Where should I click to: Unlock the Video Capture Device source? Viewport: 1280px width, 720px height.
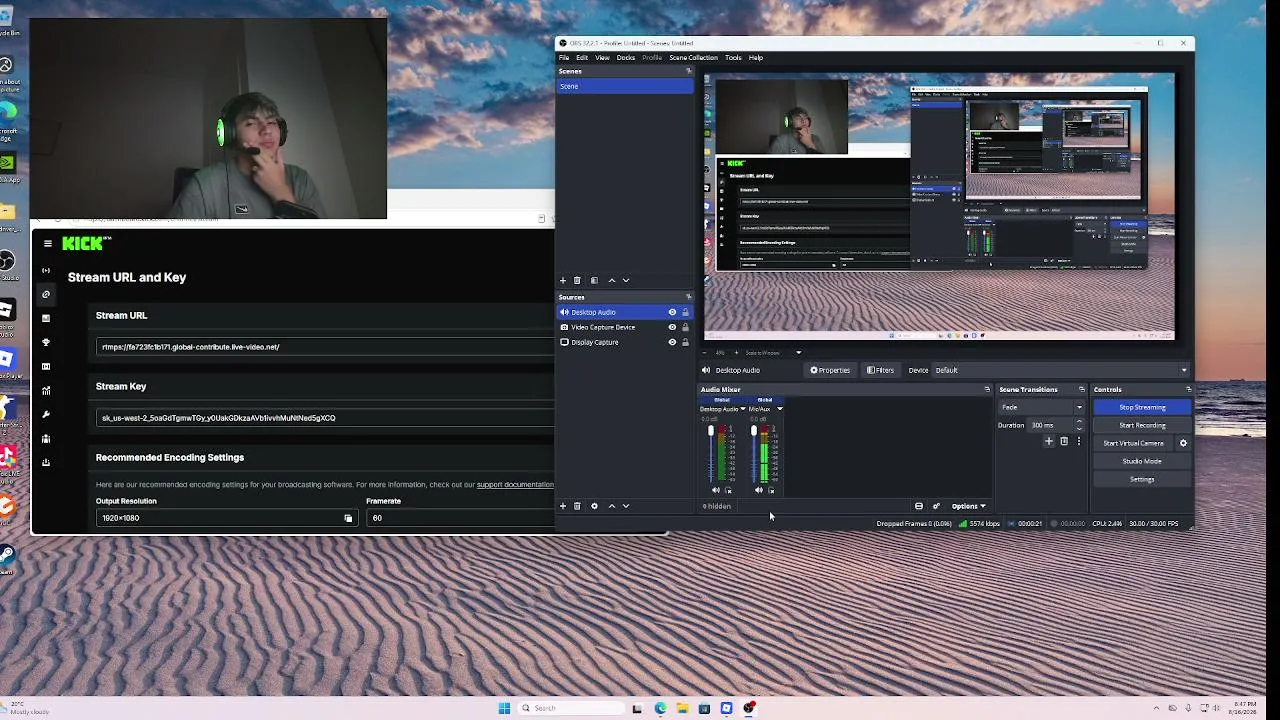(685, 327)
